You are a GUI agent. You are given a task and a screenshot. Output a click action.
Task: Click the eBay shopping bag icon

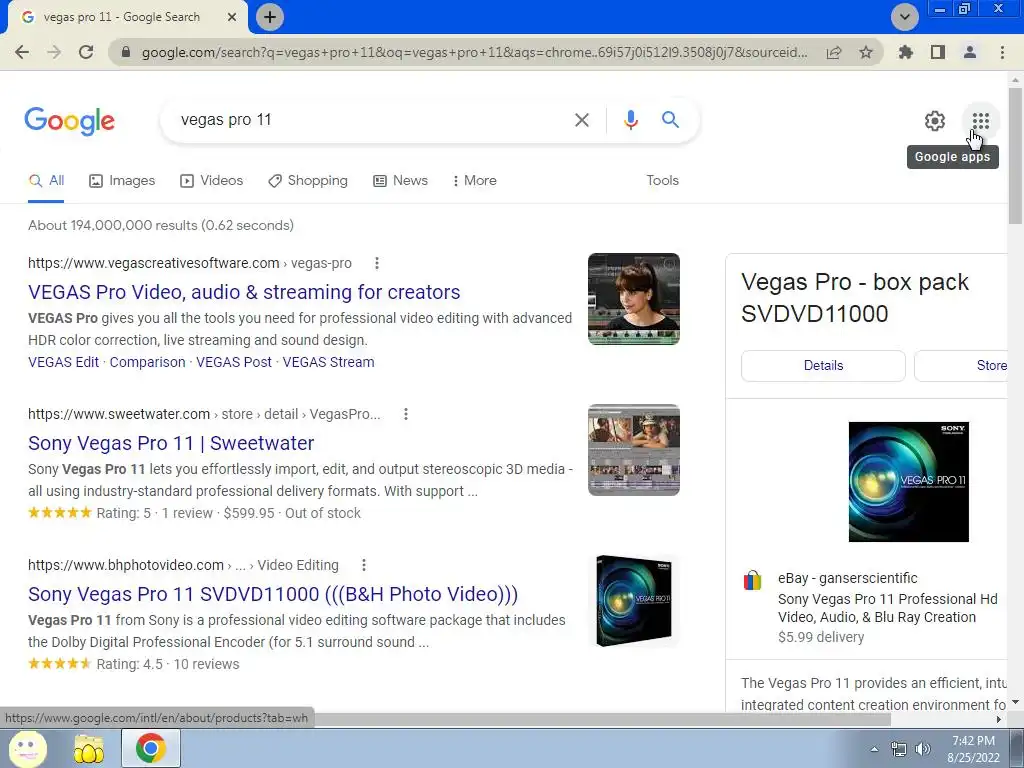point(752,579)
